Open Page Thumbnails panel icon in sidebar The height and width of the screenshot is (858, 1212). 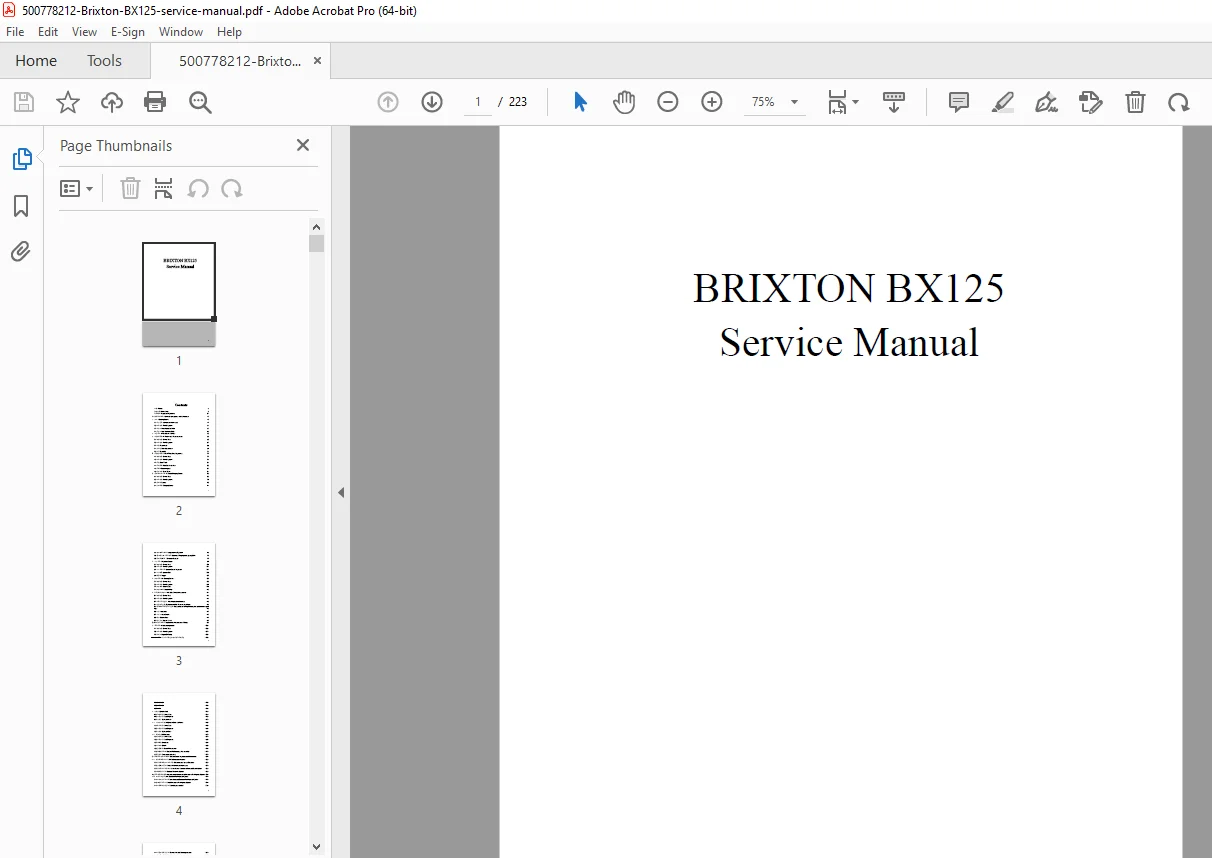tap(21, 159)
